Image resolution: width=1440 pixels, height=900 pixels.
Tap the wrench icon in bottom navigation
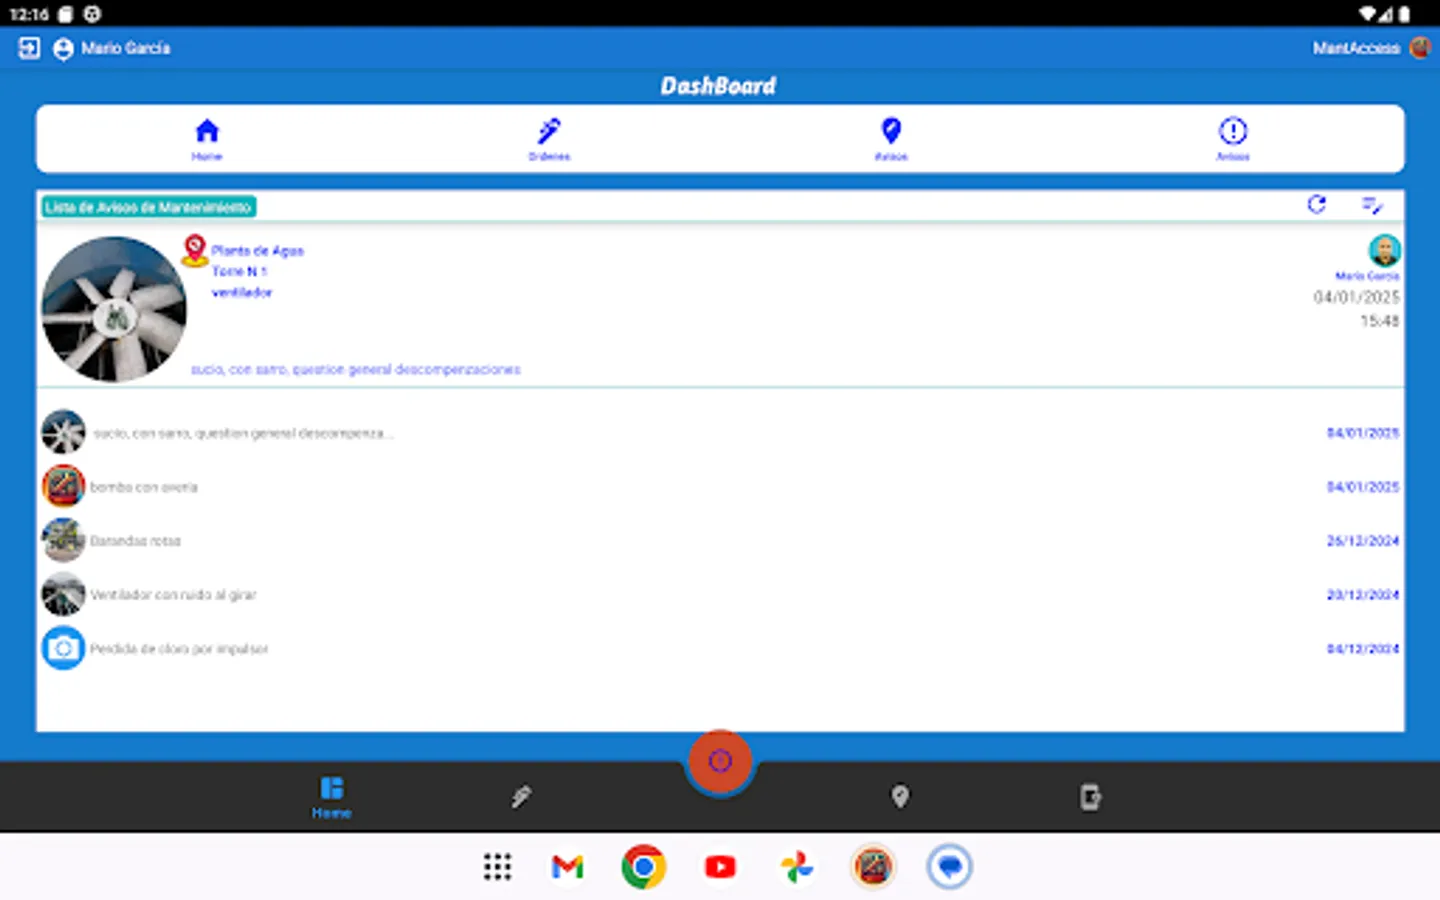tap(521, 796)
